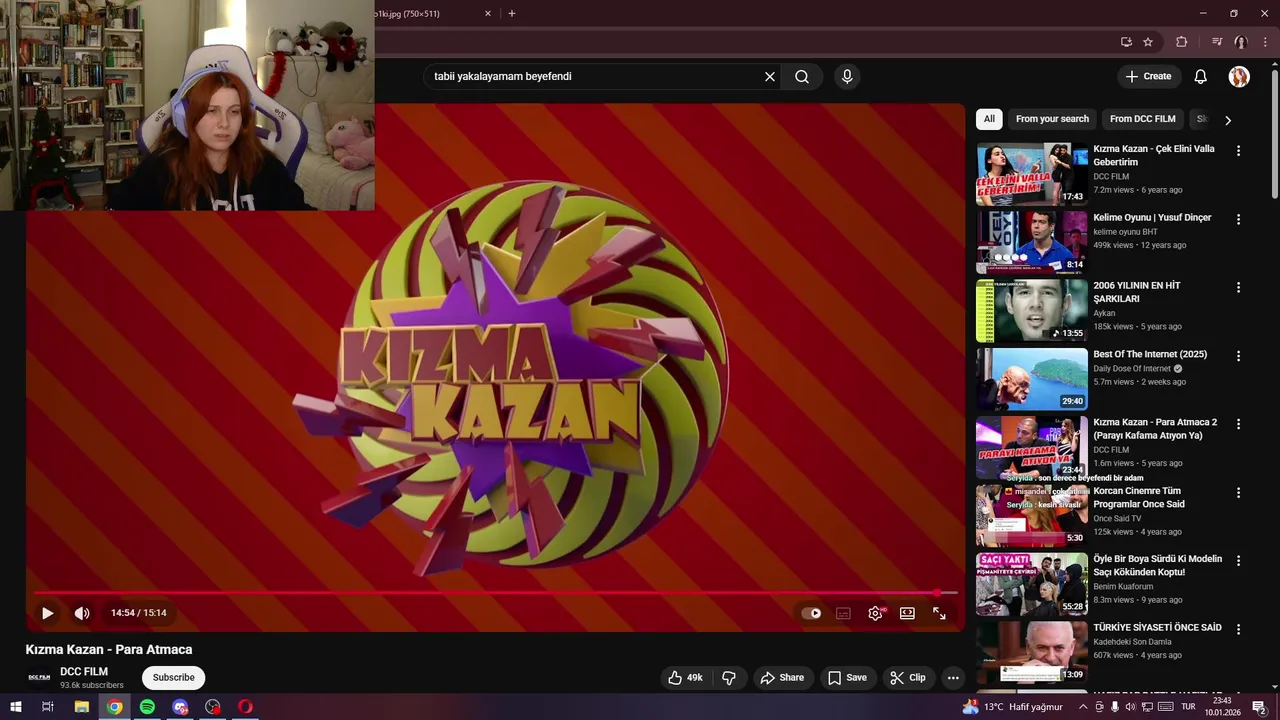Open Opera browser from taskbar
Screen dimensions: 1280x720
[245, 707]
